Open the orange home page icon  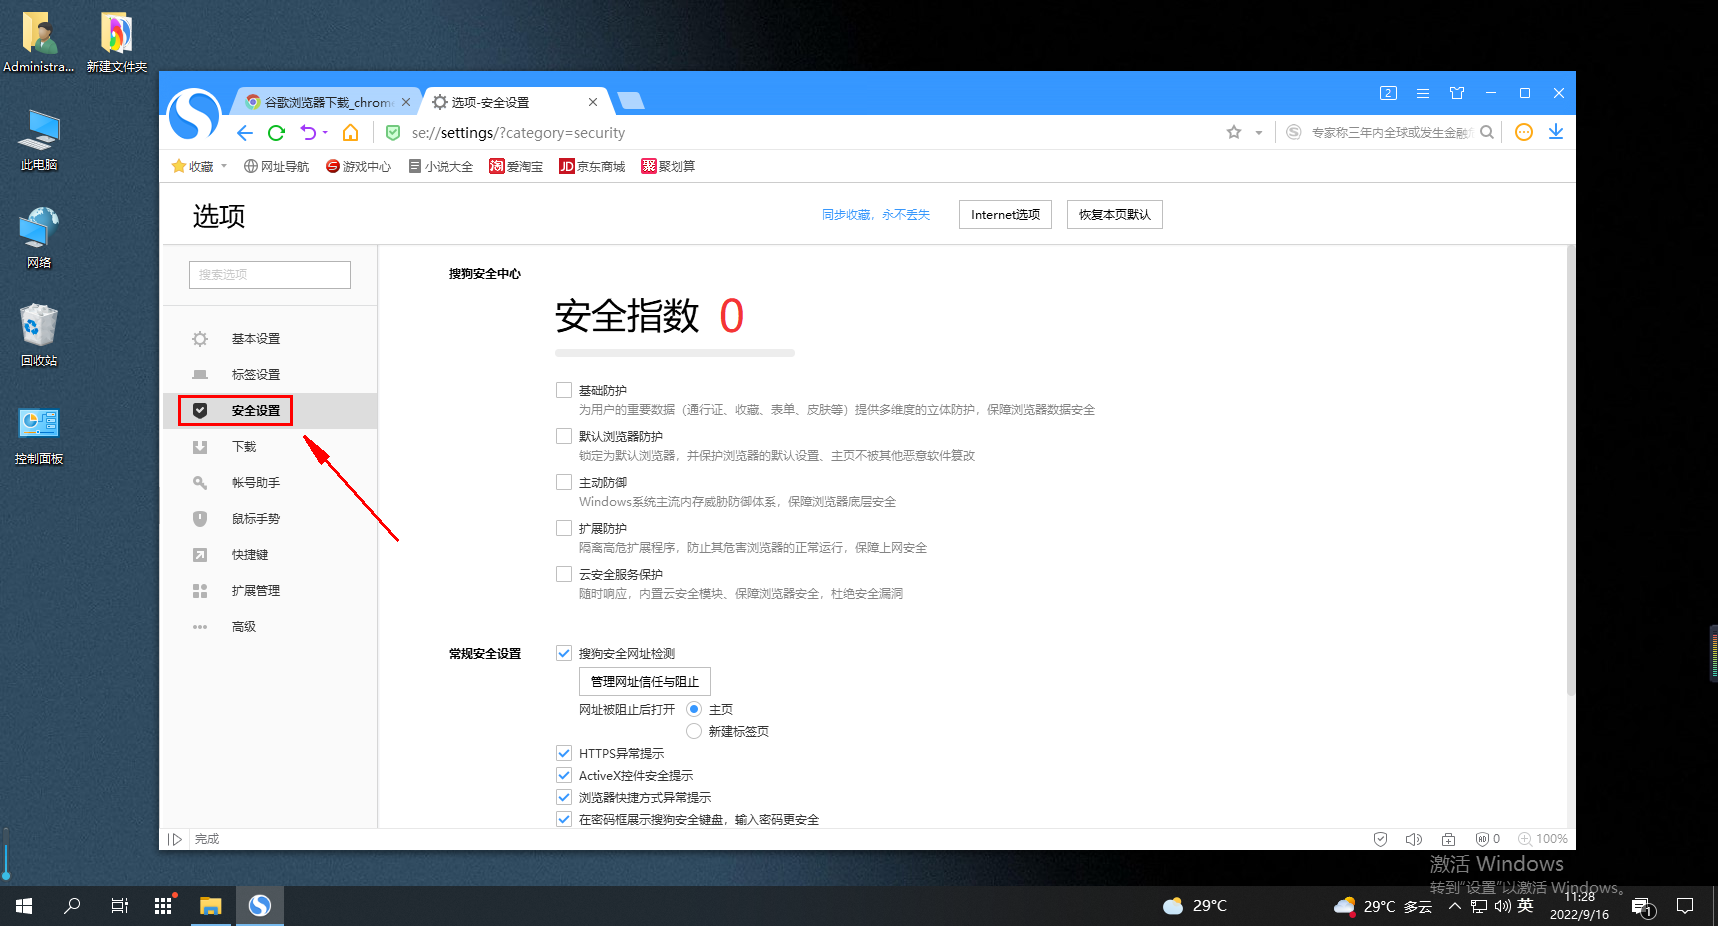(x=350, y=133)
